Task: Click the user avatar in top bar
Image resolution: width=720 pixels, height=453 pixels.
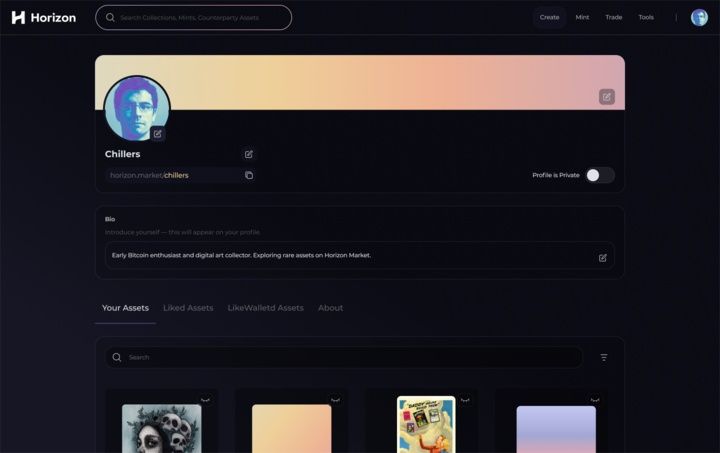Action: [x=699, y=17]
